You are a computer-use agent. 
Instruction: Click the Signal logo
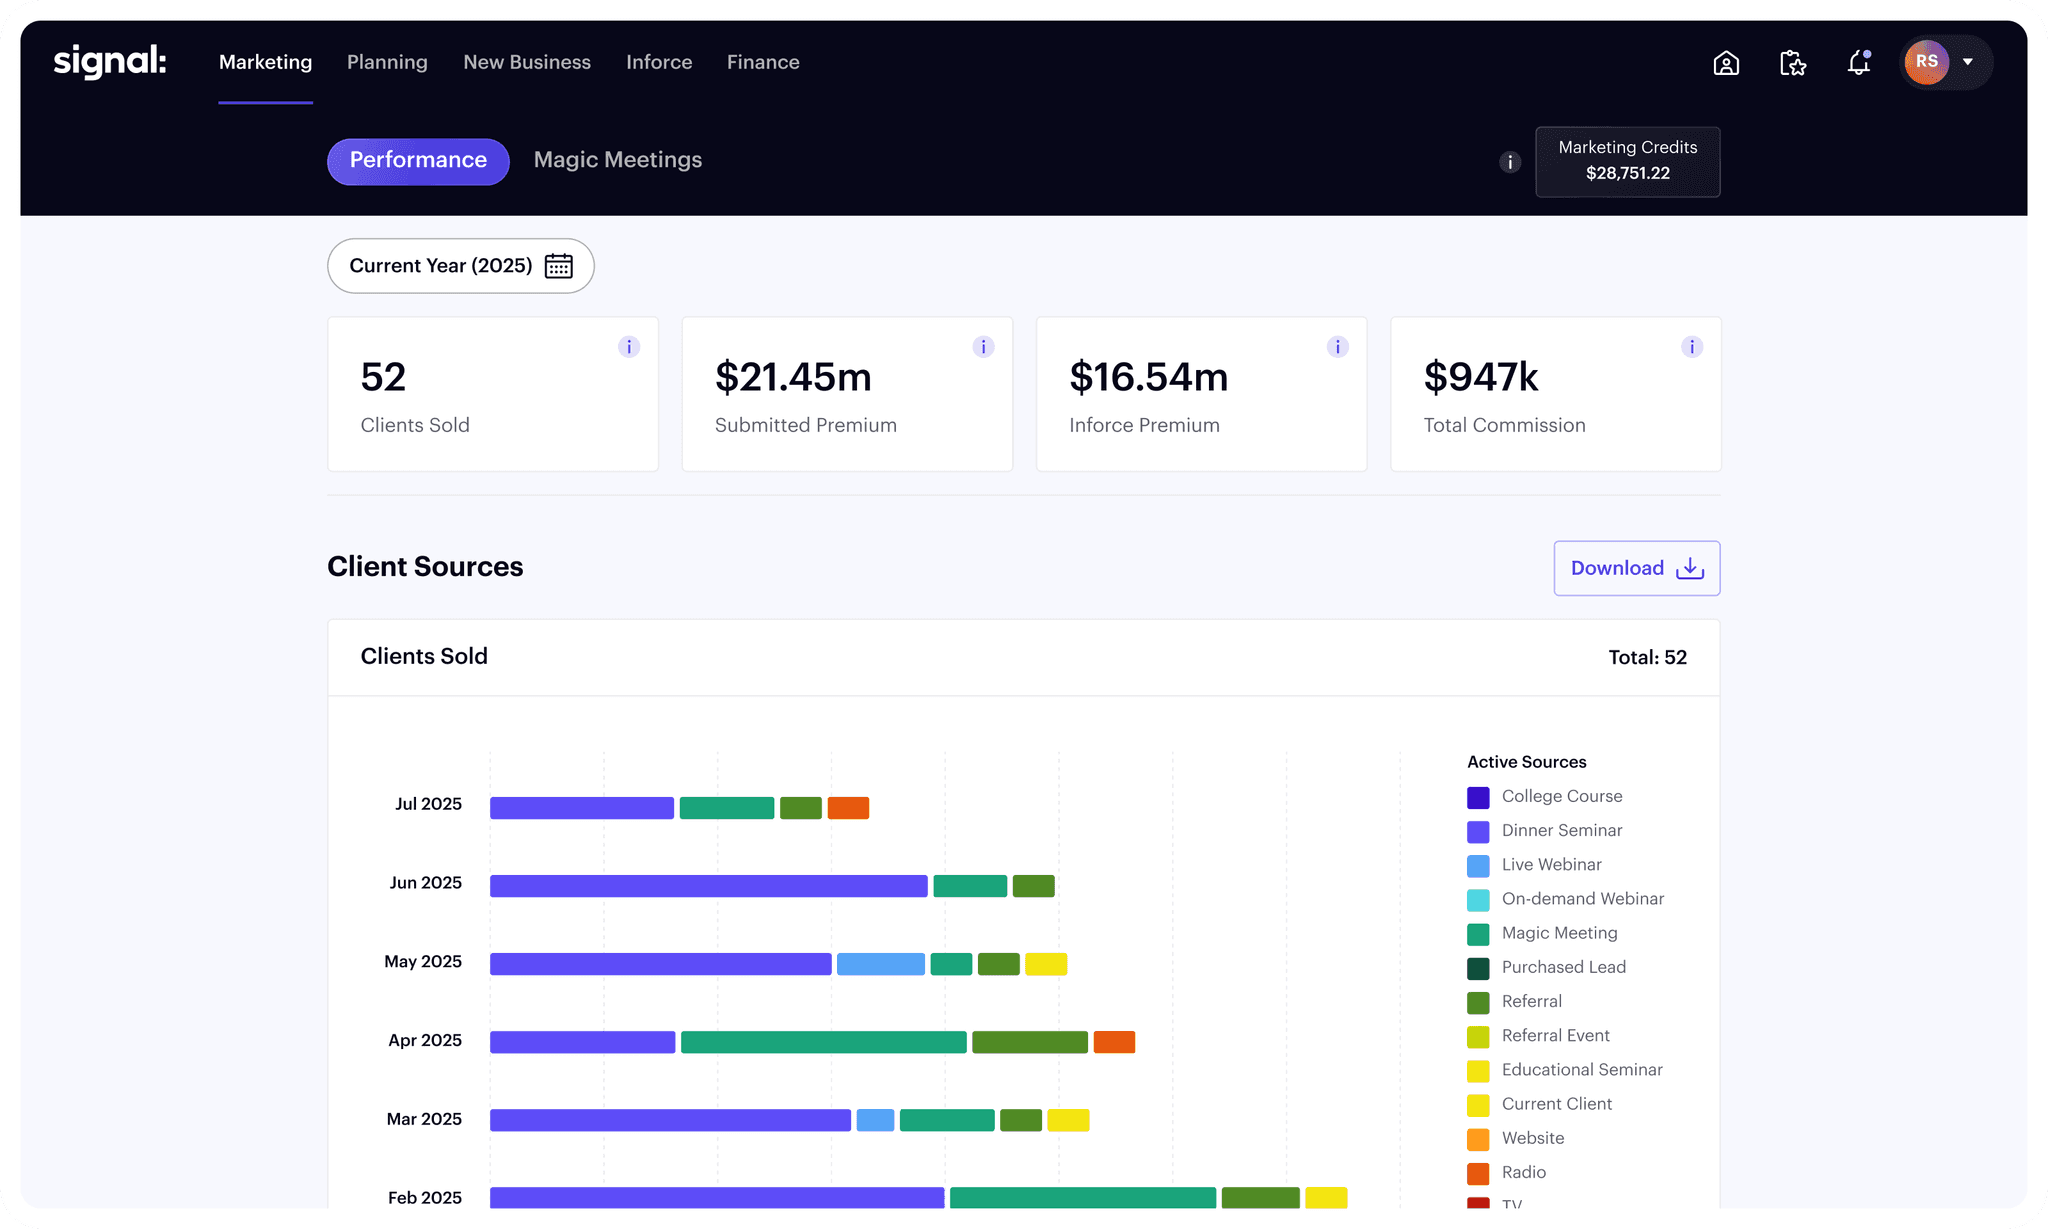[x=110, y=61]
